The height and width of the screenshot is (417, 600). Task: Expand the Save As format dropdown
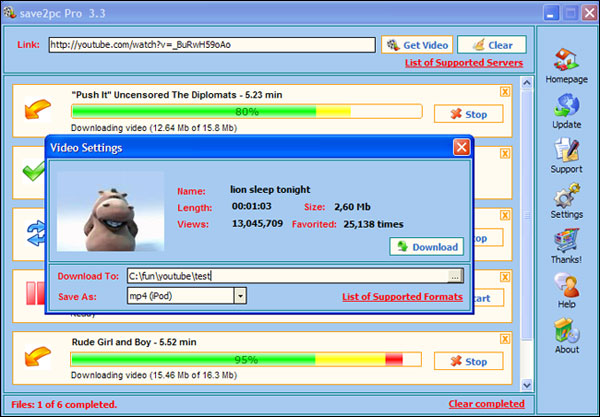tap(240, 296)
